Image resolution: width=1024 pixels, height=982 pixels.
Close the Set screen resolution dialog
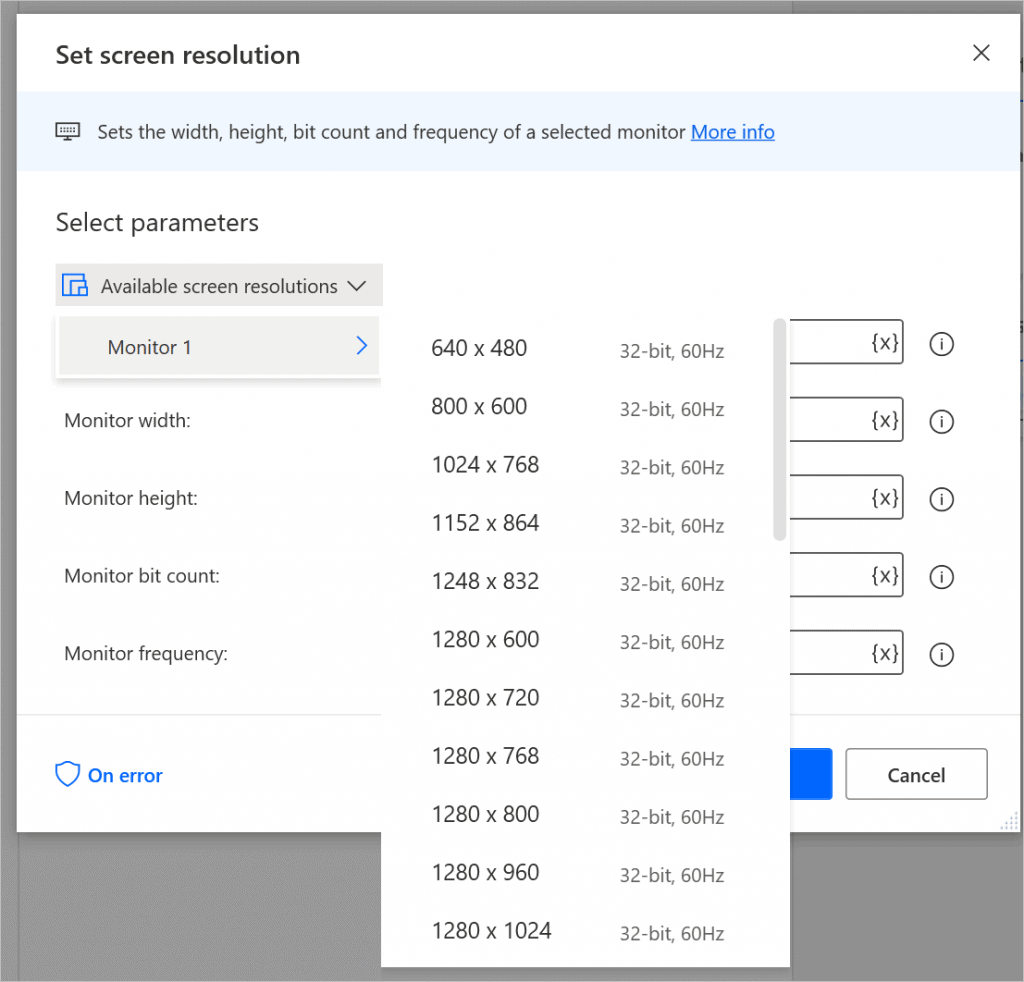pyautogui.click(x=981, y=54)
